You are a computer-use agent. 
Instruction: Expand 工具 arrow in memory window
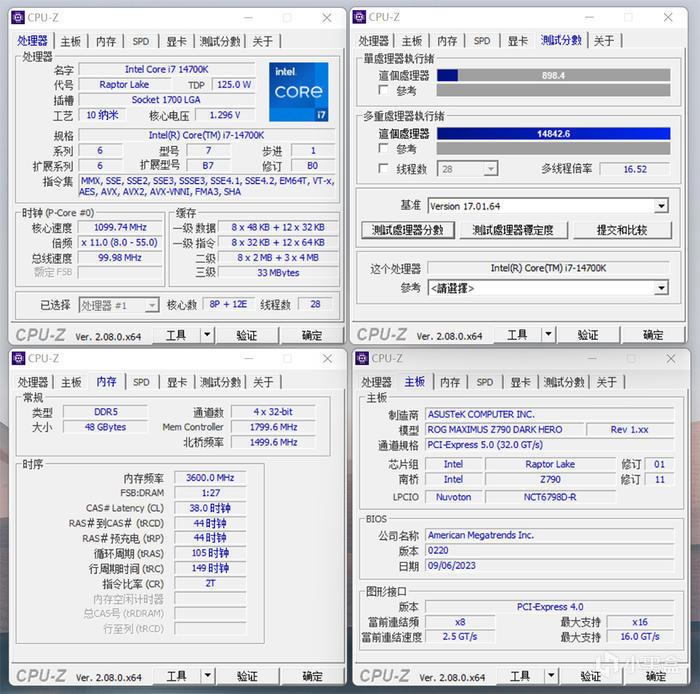(x=208, y=676)
